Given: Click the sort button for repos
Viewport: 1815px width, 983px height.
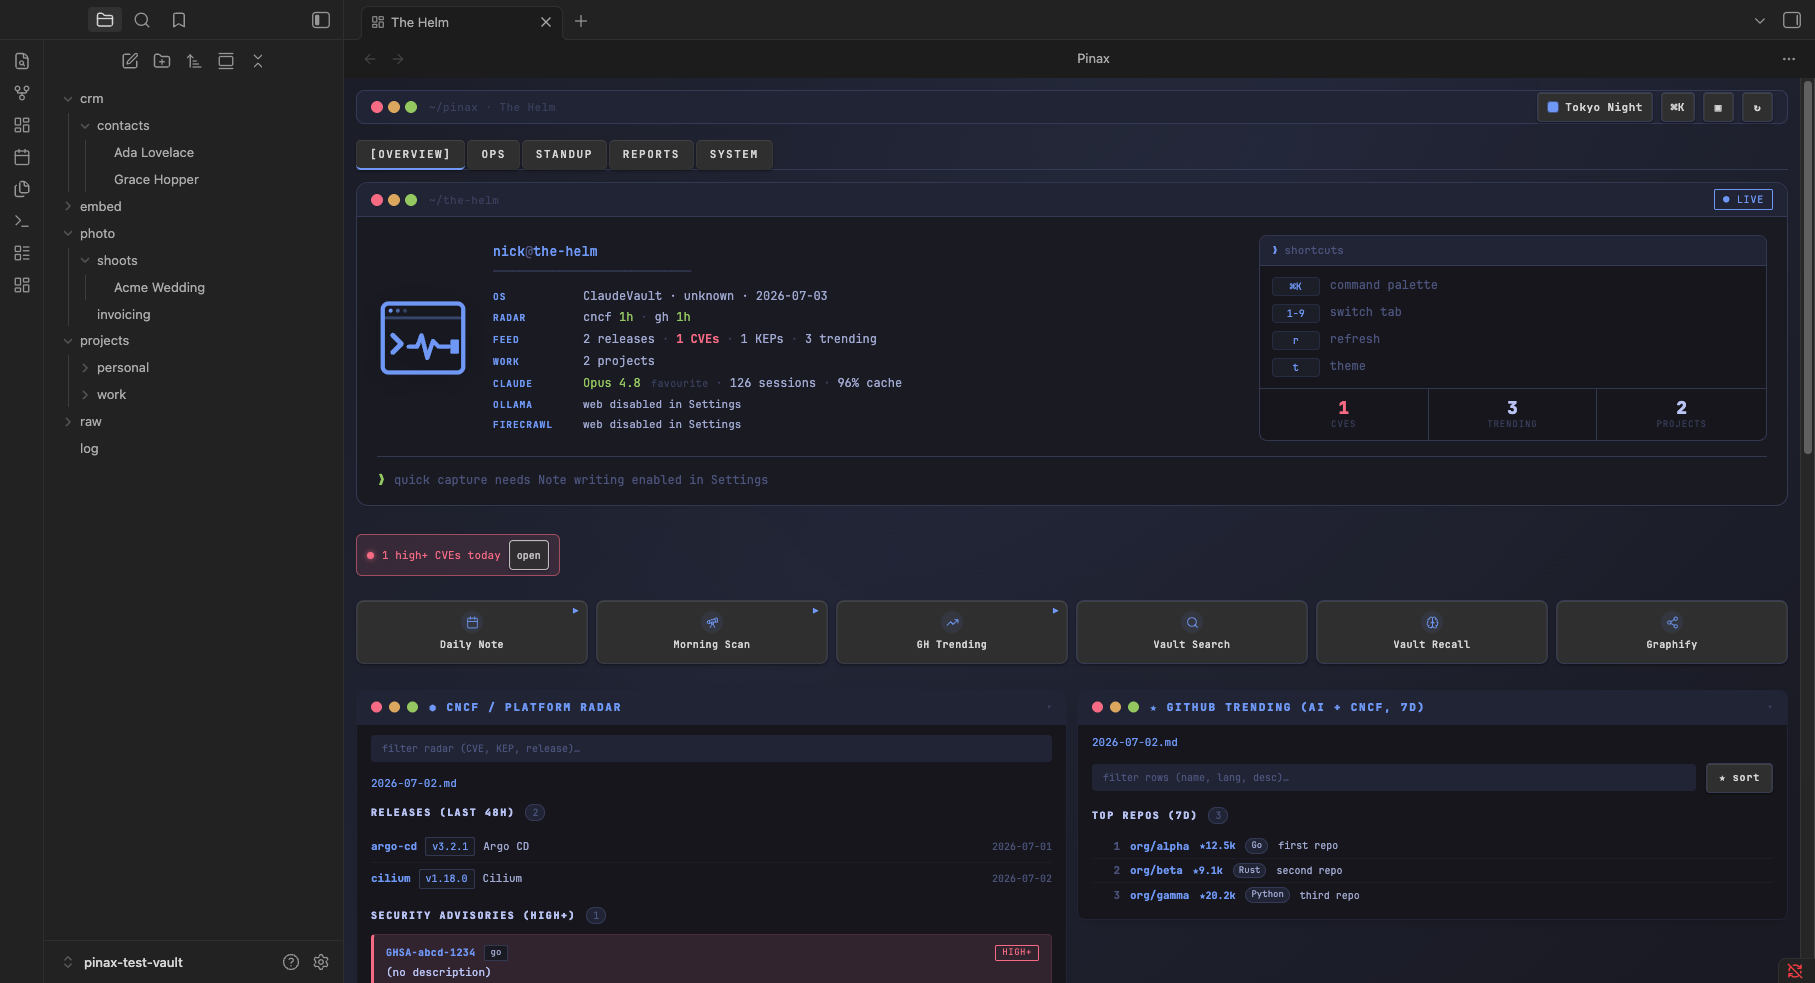Looking at the screenshot, I should pos(1739,777).
